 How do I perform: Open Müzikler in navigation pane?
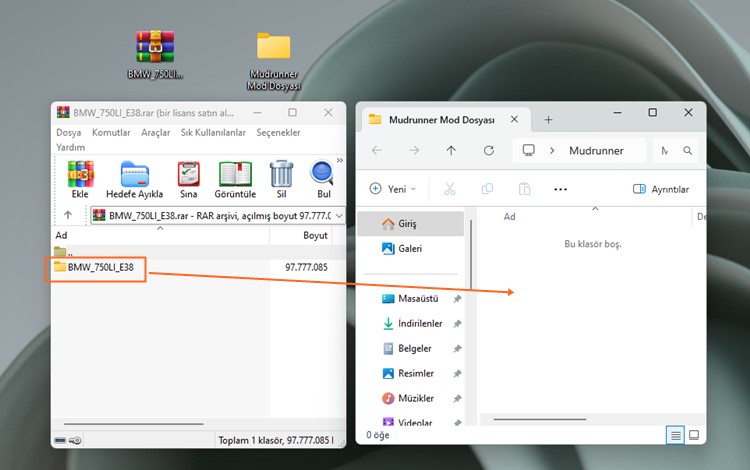(410, 398)
